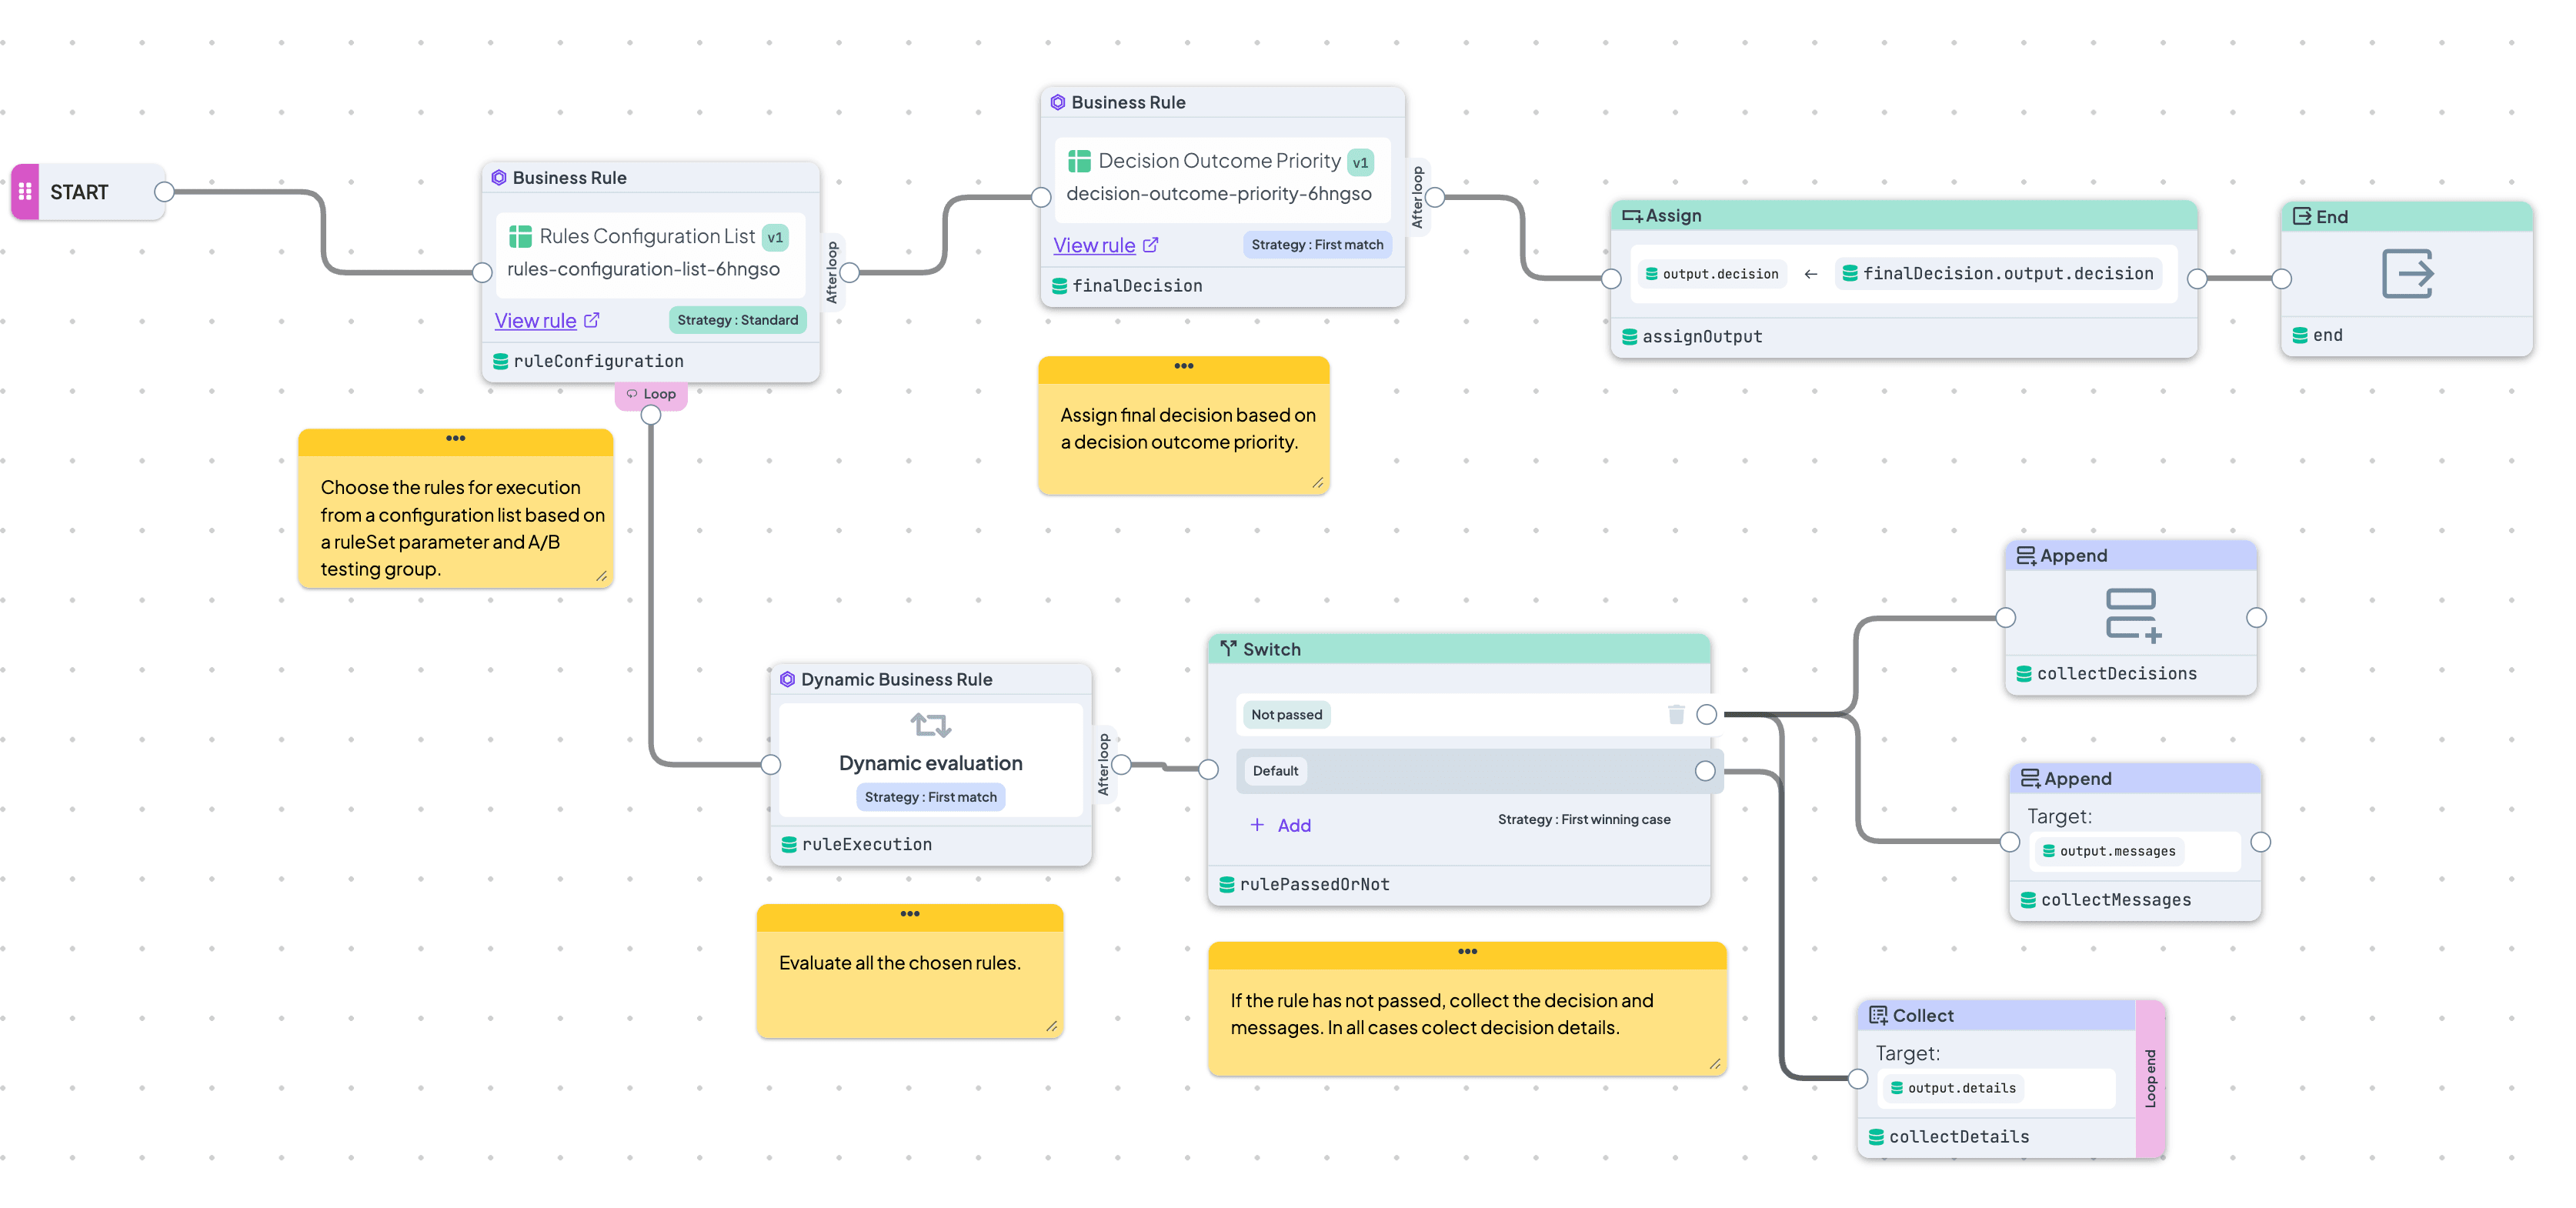This screenshot has height=1208, width=2576.
Task: Click the hexagon icon of Rules Configuration Business Rule
Action: pyautogui.click(x=499, y=177)
